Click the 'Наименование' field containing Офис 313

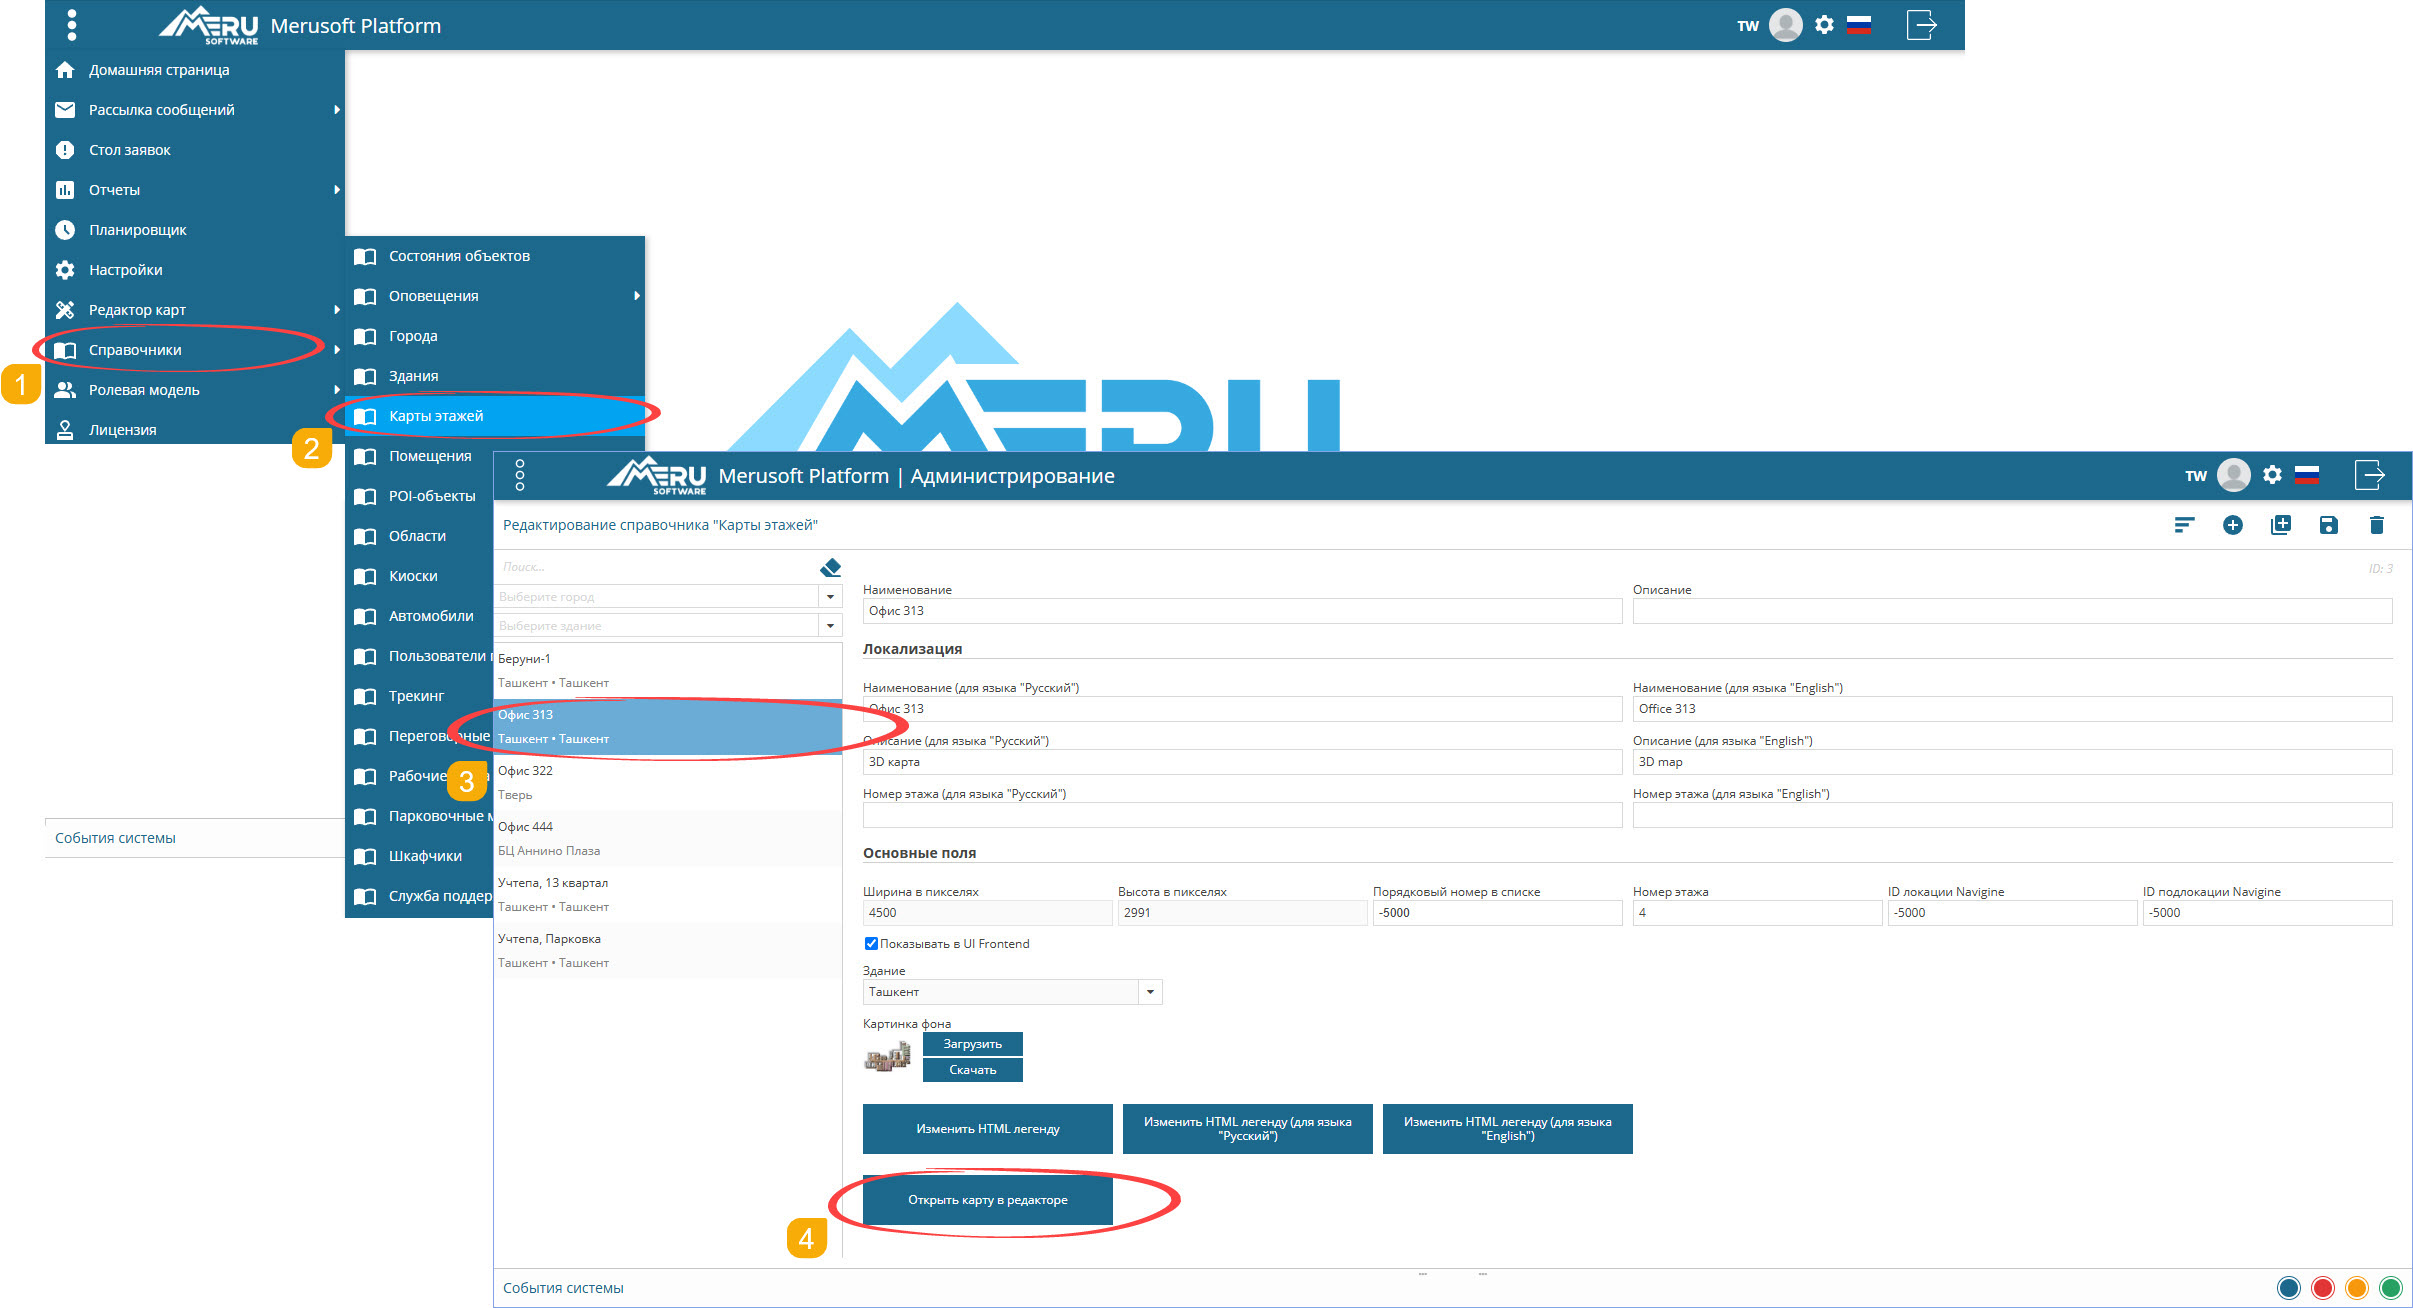(1240, 611)
